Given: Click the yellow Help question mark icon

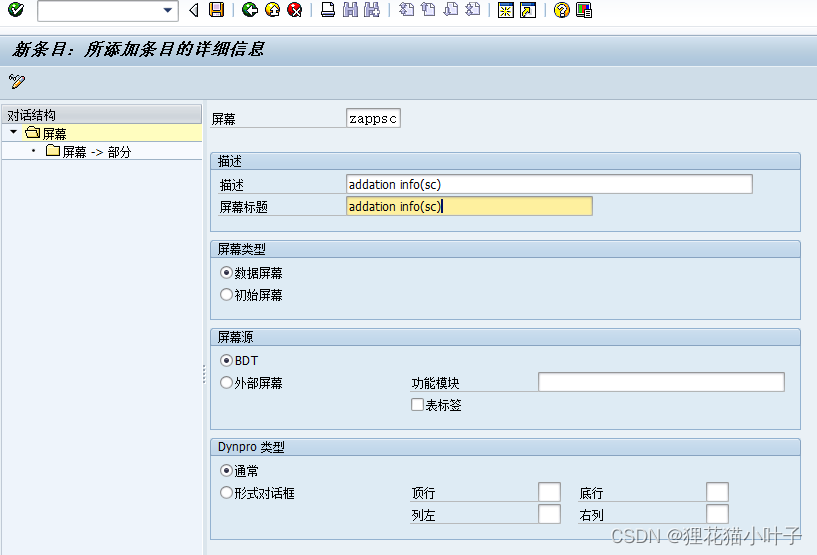Looking at the screenshot, I should (x=561, y=10).
